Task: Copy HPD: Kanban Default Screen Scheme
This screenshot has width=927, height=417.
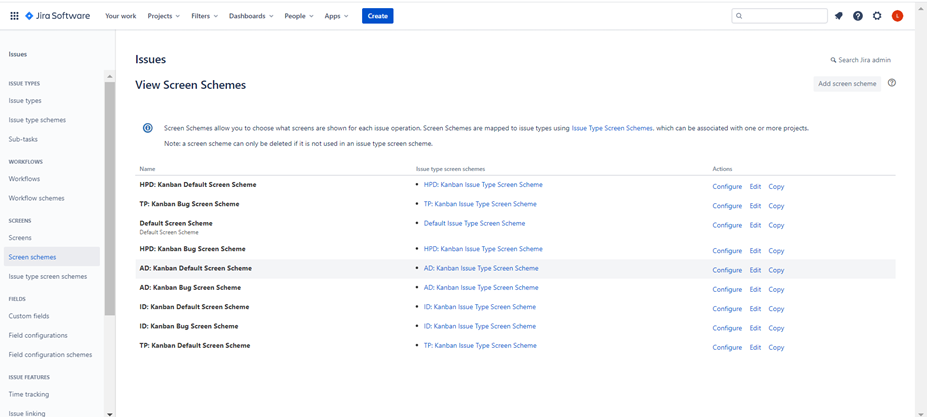Action: (x=776, y=186)
